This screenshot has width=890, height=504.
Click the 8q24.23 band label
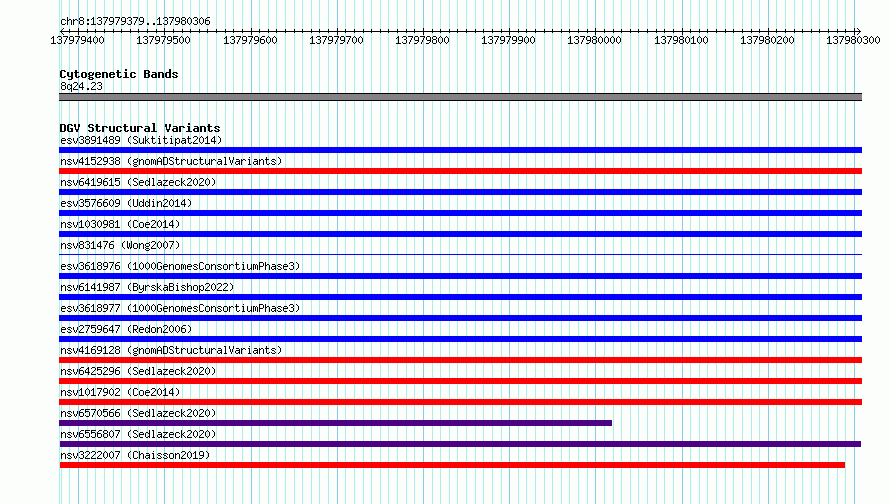coord(81,86)
